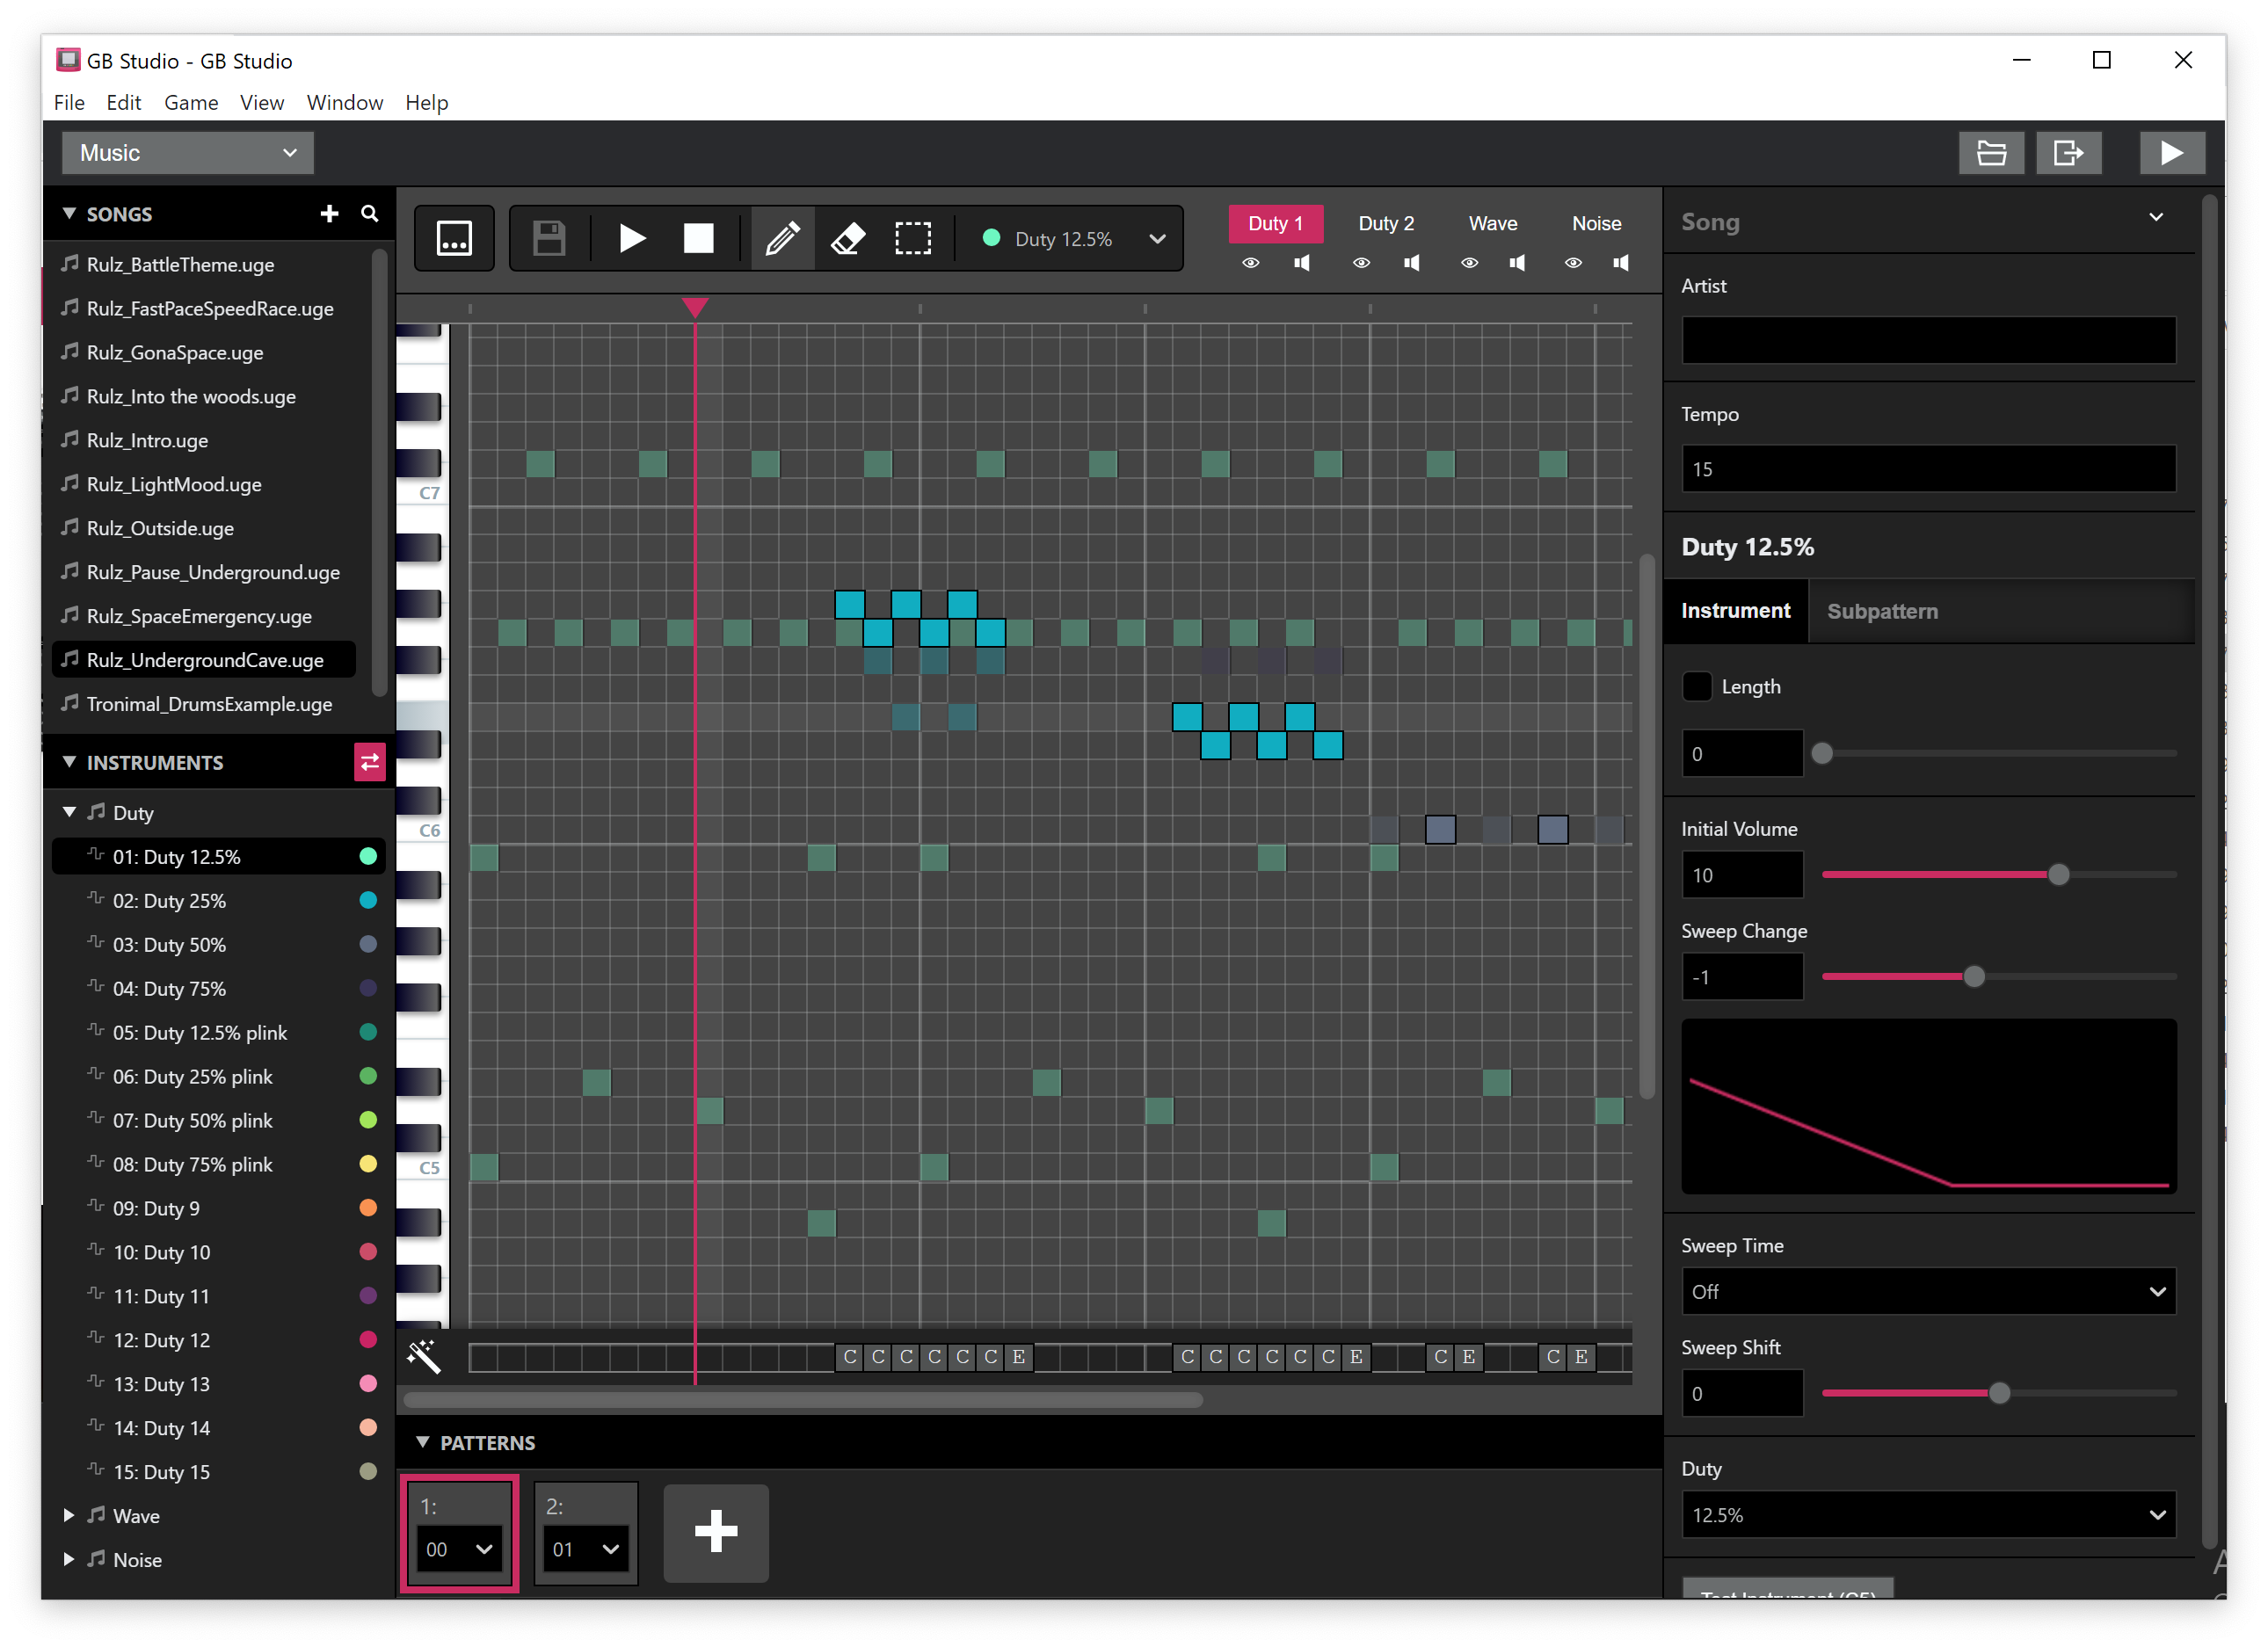This screenshot has height=1647, width=2268.
Task: Collapse the Duty instruments group
Action: pyautogui.click(x=69, y=812)
